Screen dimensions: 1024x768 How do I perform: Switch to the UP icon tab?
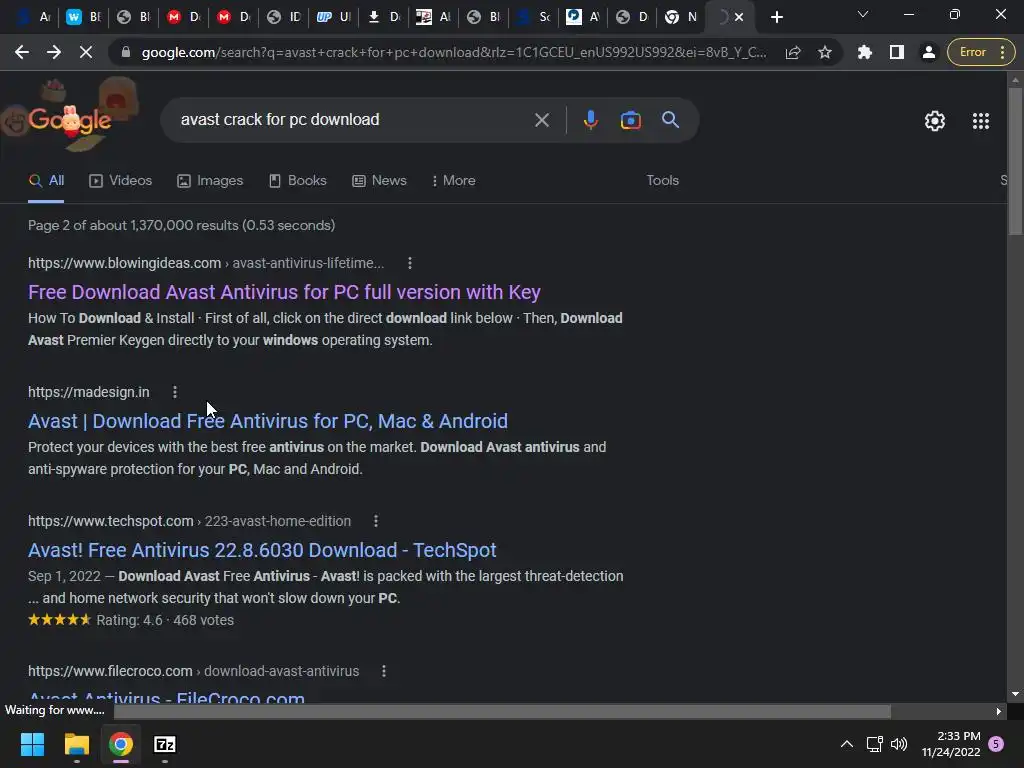334,17
